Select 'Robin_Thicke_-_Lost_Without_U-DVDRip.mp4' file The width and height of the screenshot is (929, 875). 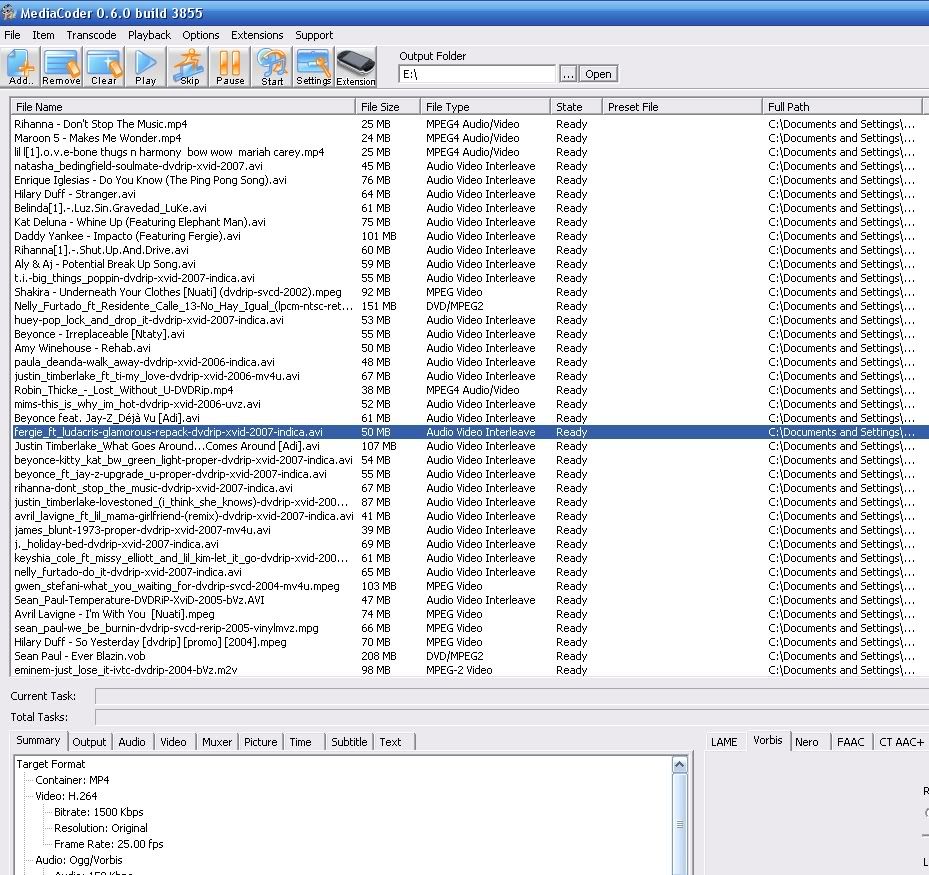[468, 390]
